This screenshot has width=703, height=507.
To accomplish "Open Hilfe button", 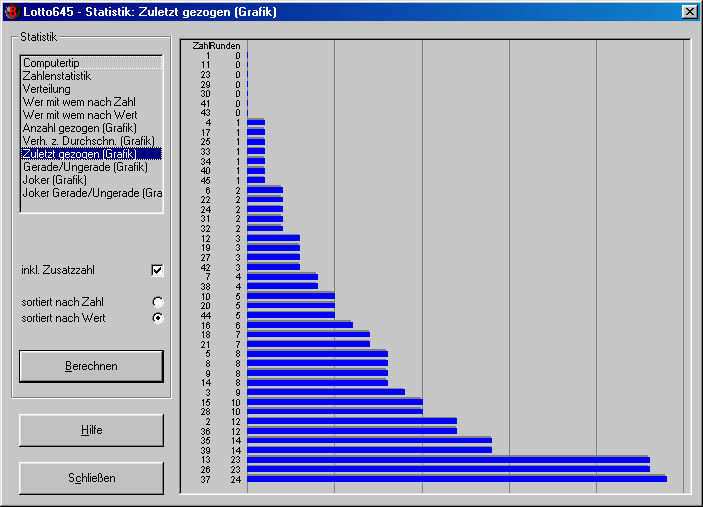I will click(x=91, y=430).
